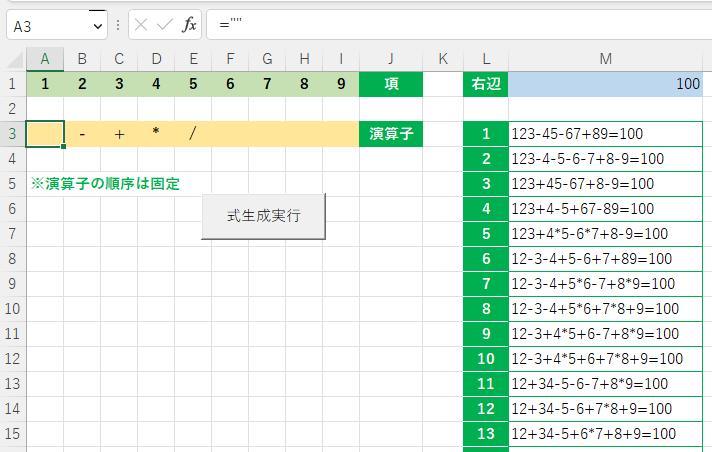Click the Enter checkmark icon in formula bar
Screen dimensions: 712x452
click(164, 25)
